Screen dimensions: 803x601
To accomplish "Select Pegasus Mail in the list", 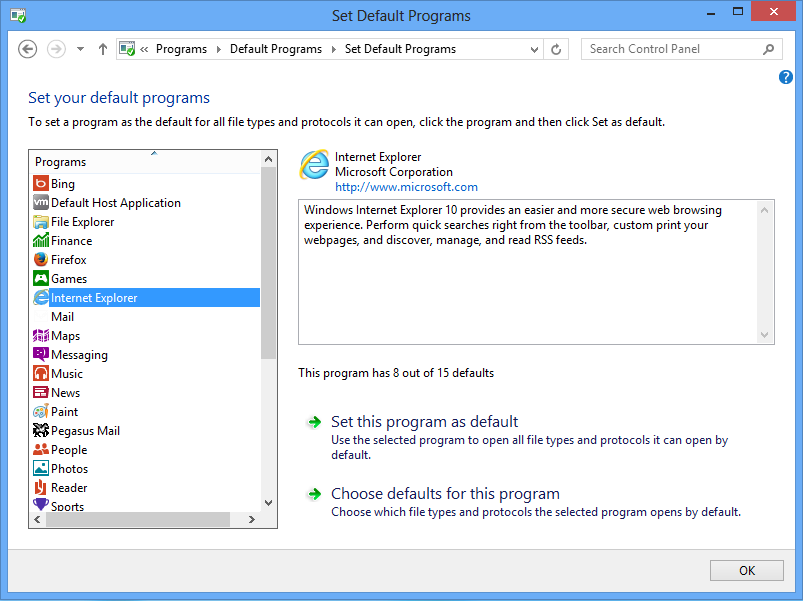I will tap(85, 431).
